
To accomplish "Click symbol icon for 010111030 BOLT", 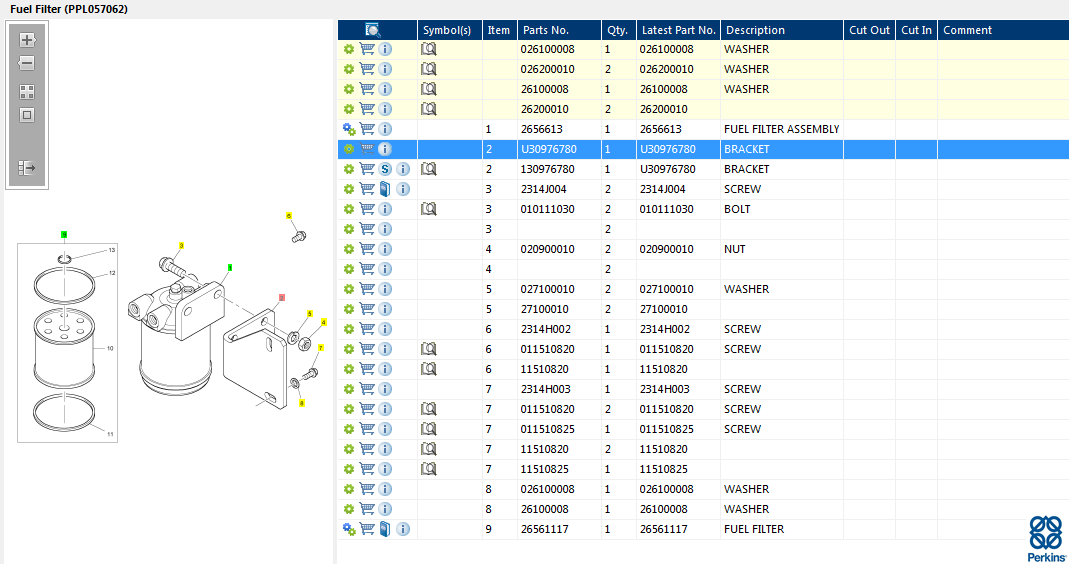I will tap(428, 209).
